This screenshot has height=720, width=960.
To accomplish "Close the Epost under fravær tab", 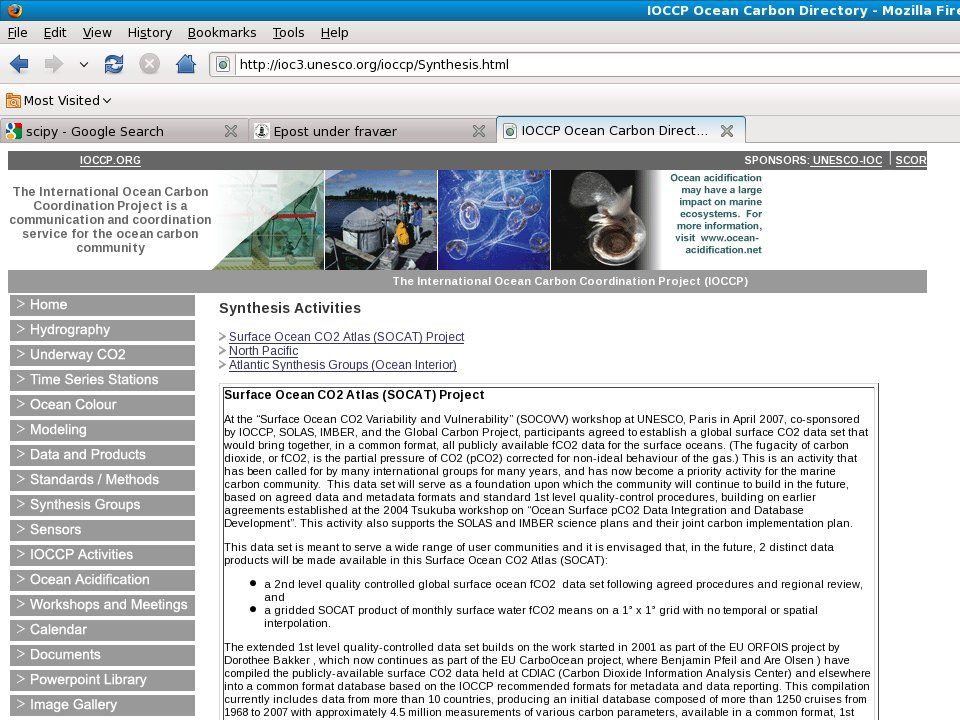I will coord(479,131).
